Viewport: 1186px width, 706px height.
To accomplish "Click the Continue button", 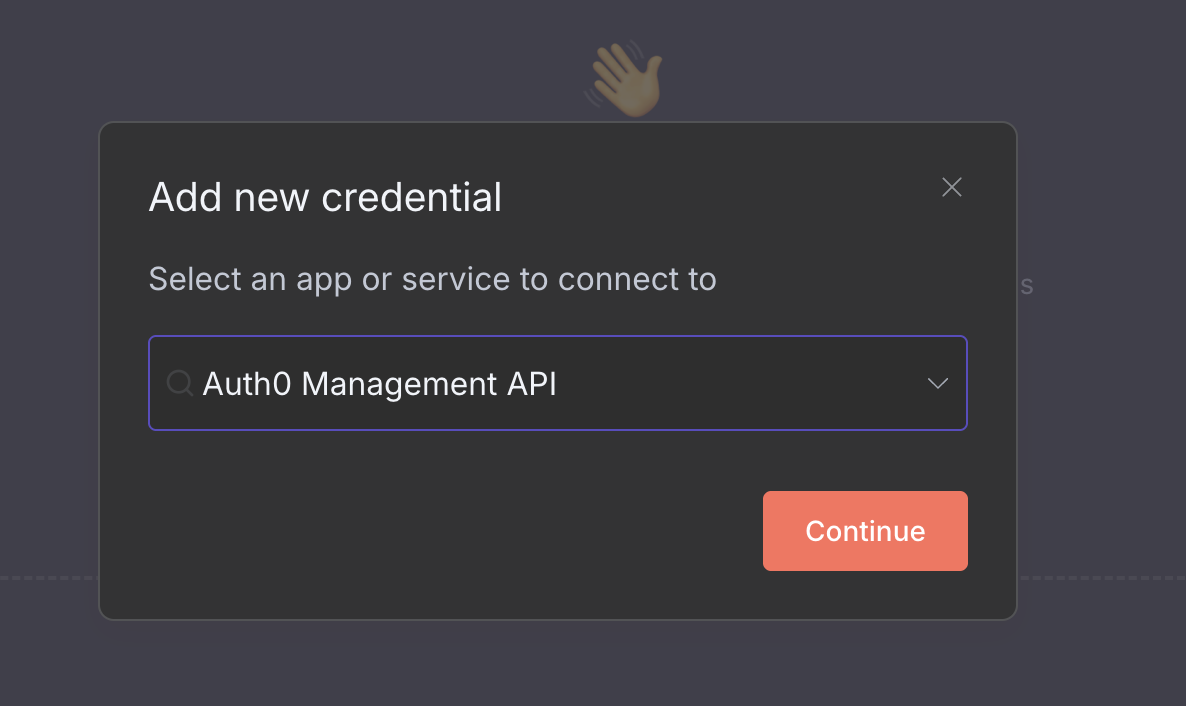I will [864, 531].
